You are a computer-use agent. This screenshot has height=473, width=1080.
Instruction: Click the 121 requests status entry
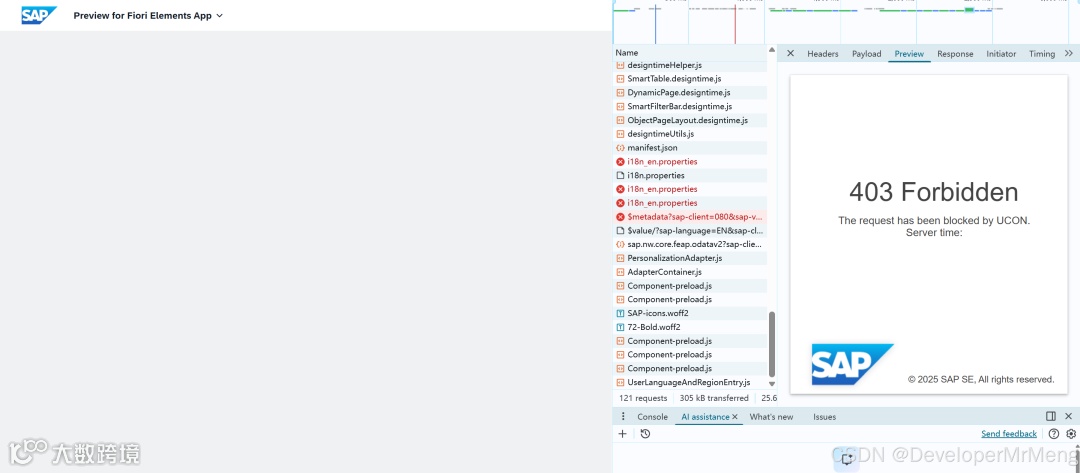[643, 398]
